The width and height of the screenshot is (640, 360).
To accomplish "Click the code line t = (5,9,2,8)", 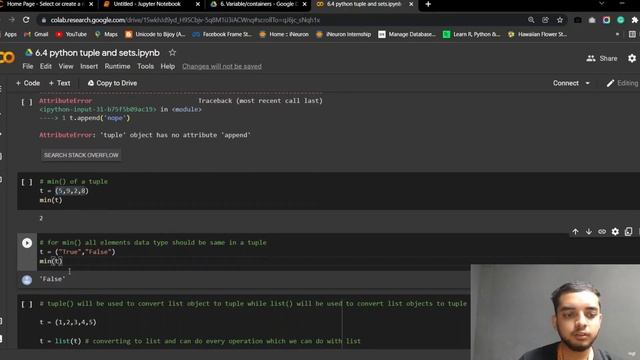I will [64, 191].
